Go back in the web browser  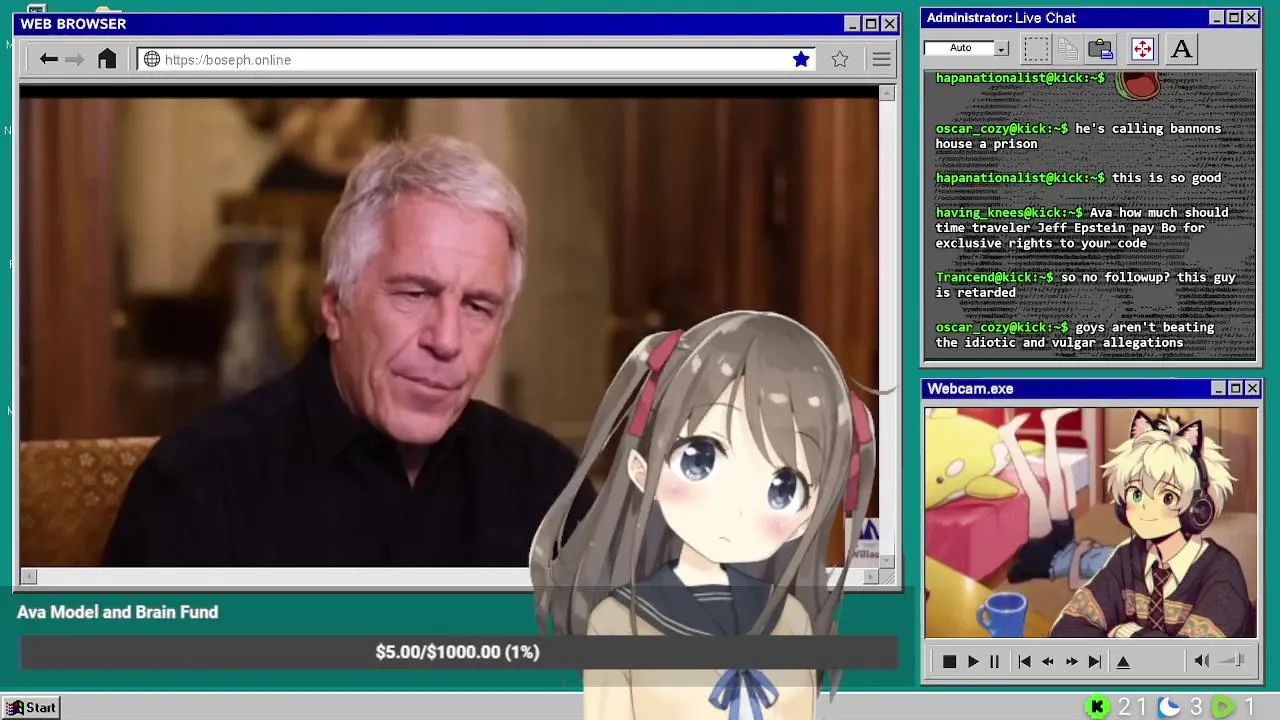tap(48, 60)
